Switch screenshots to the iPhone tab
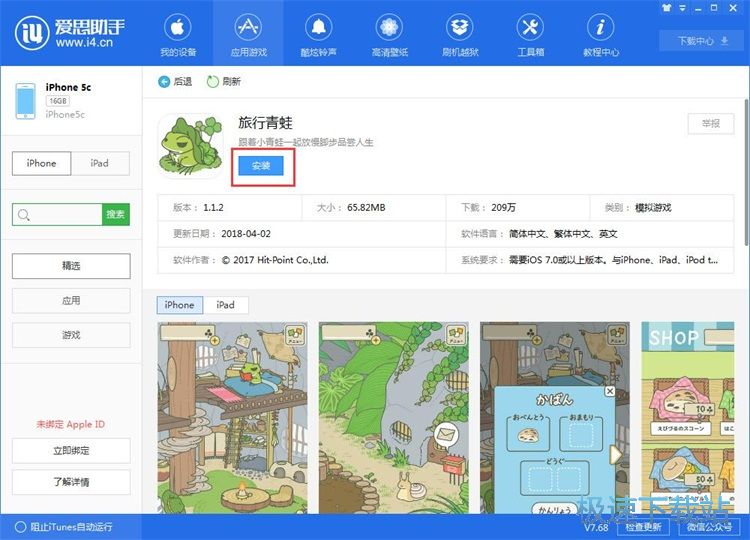This screenshot has height=540, width=750. click(x=180, y=305)
